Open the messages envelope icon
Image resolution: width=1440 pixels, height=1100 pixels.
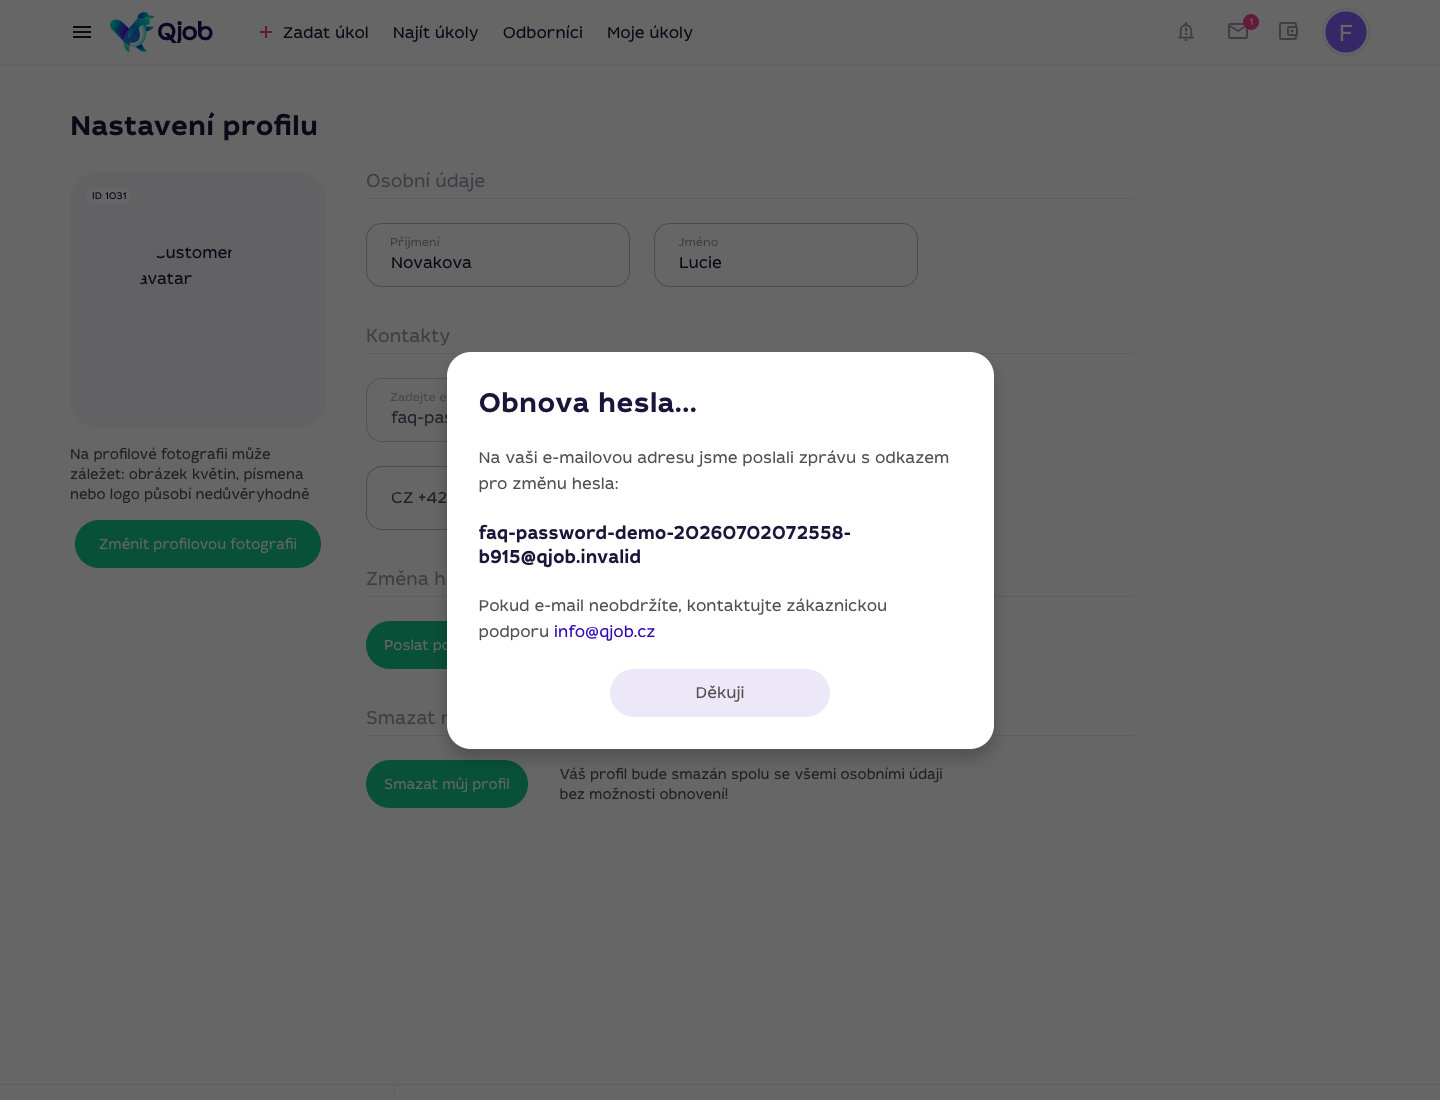click(1238, 31)
